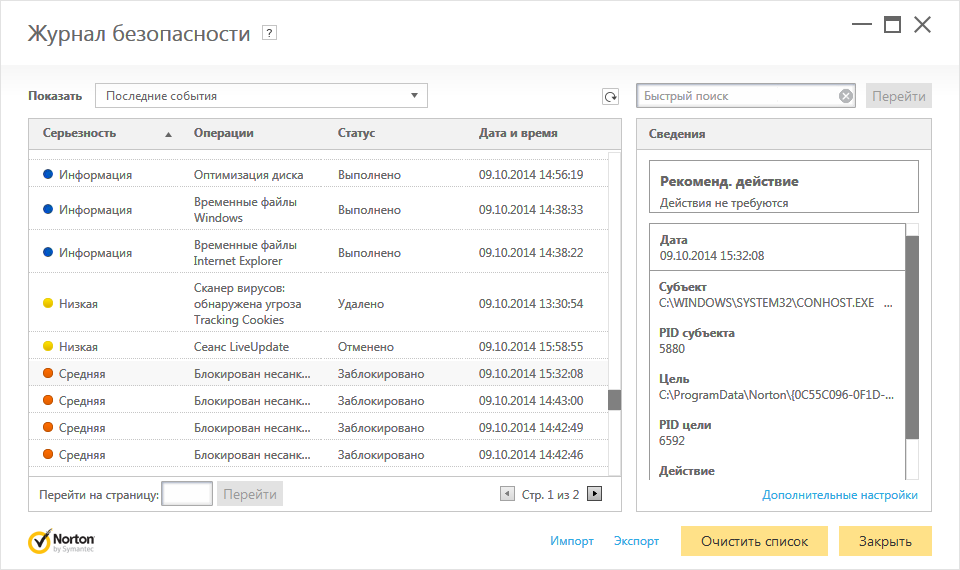Click the severity sort arrow indicator

(168, 134)
